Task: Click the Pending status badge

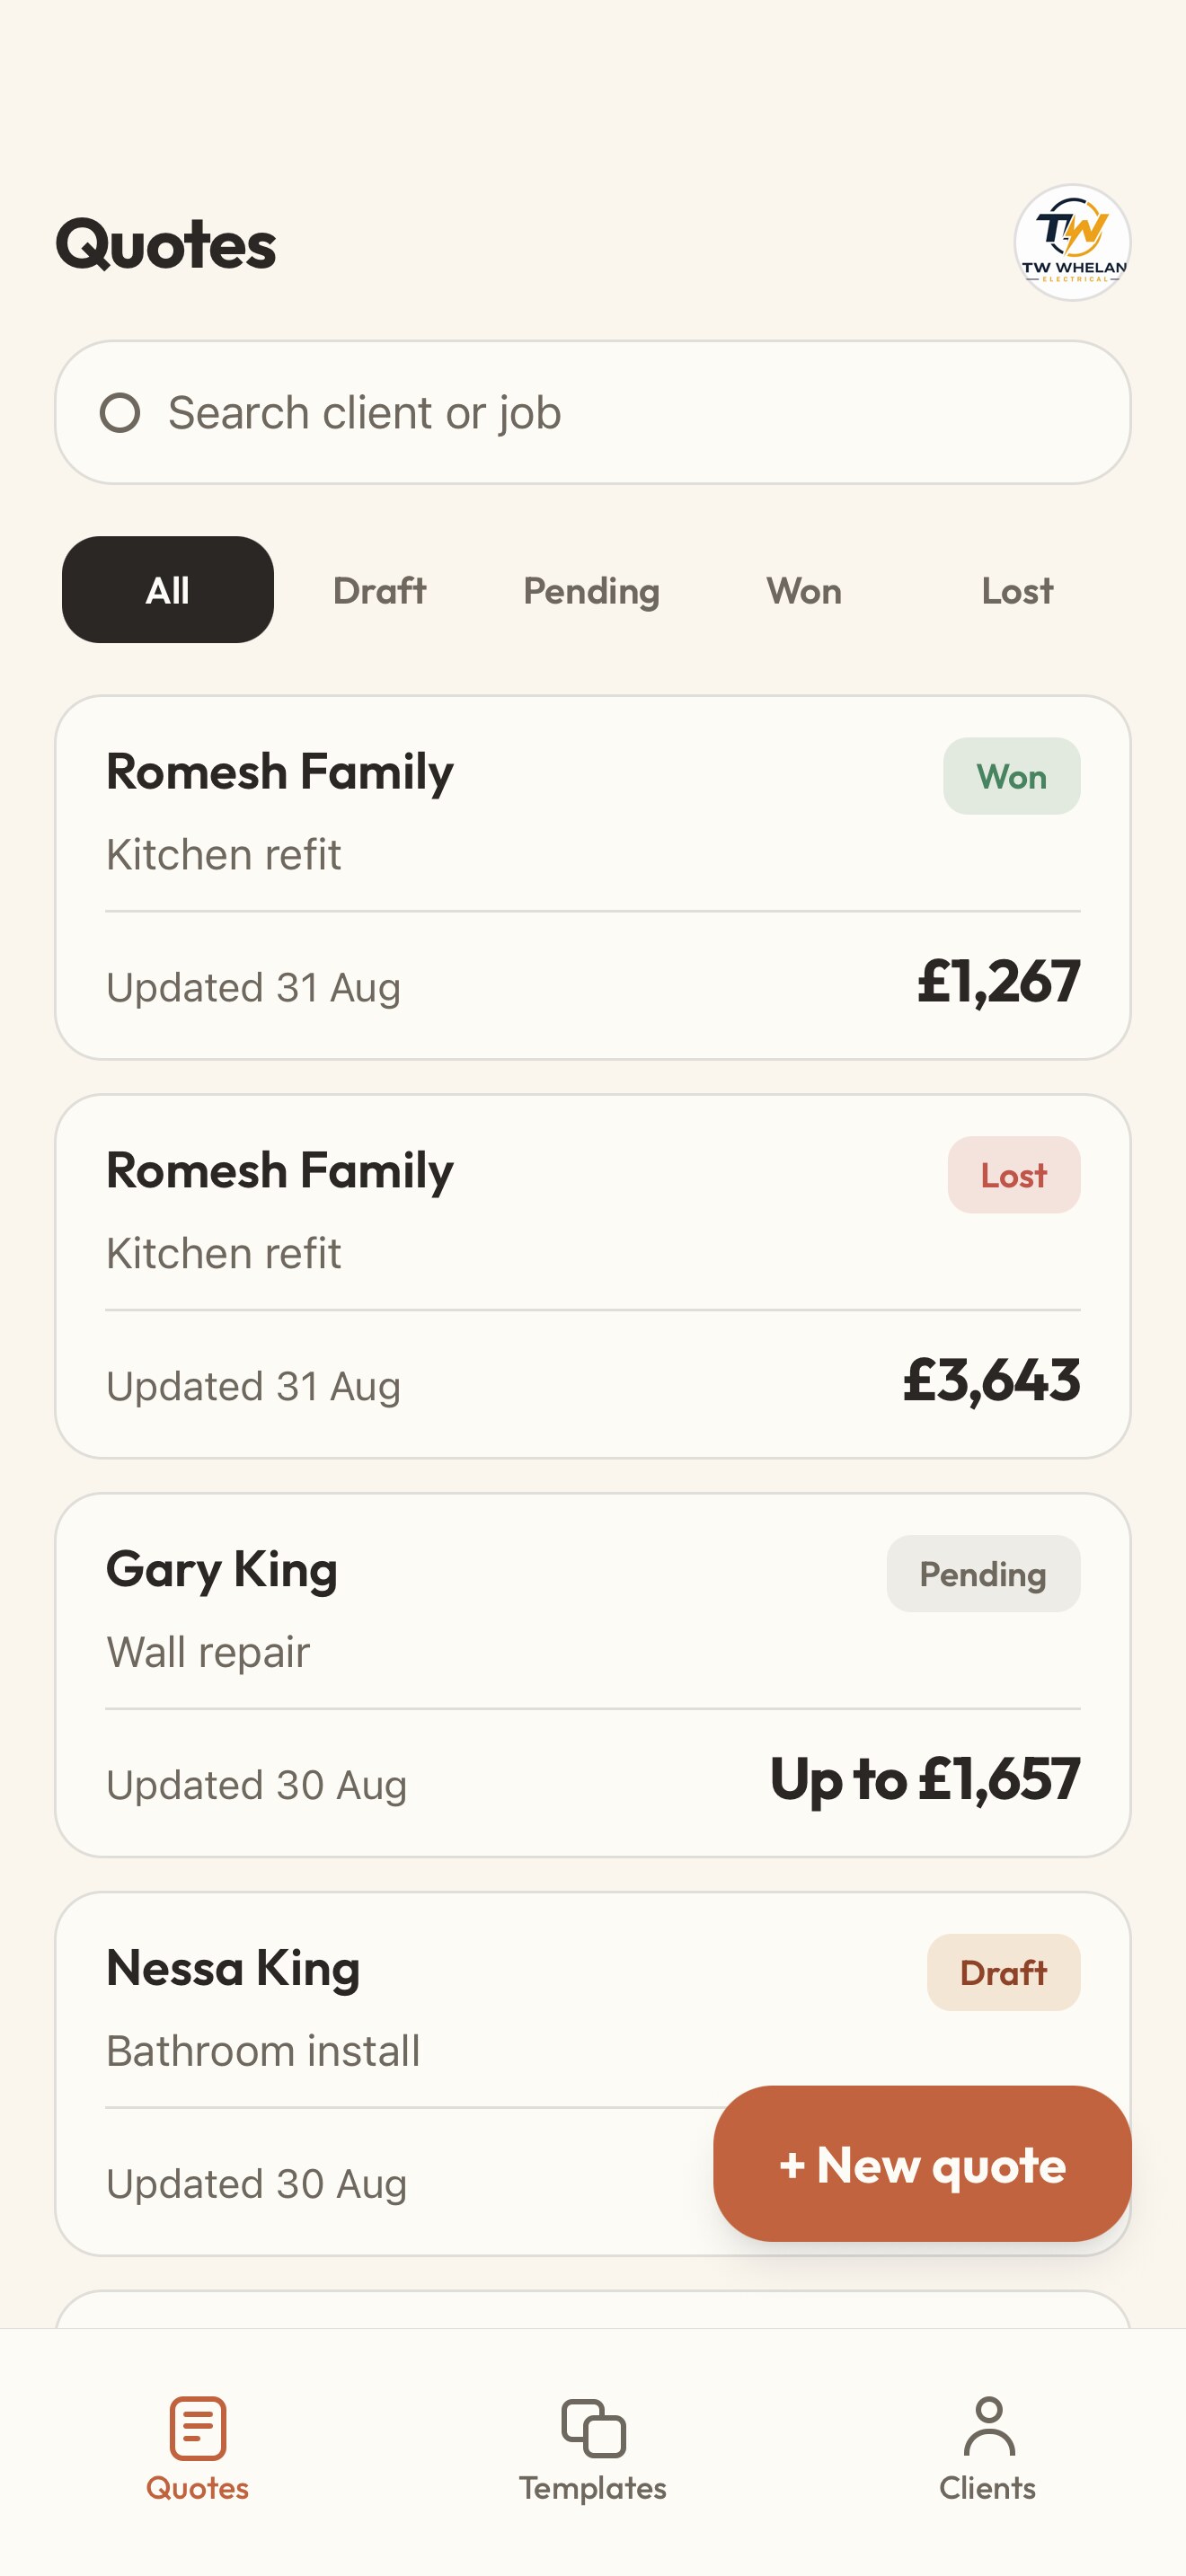Action: point(983,1574)
